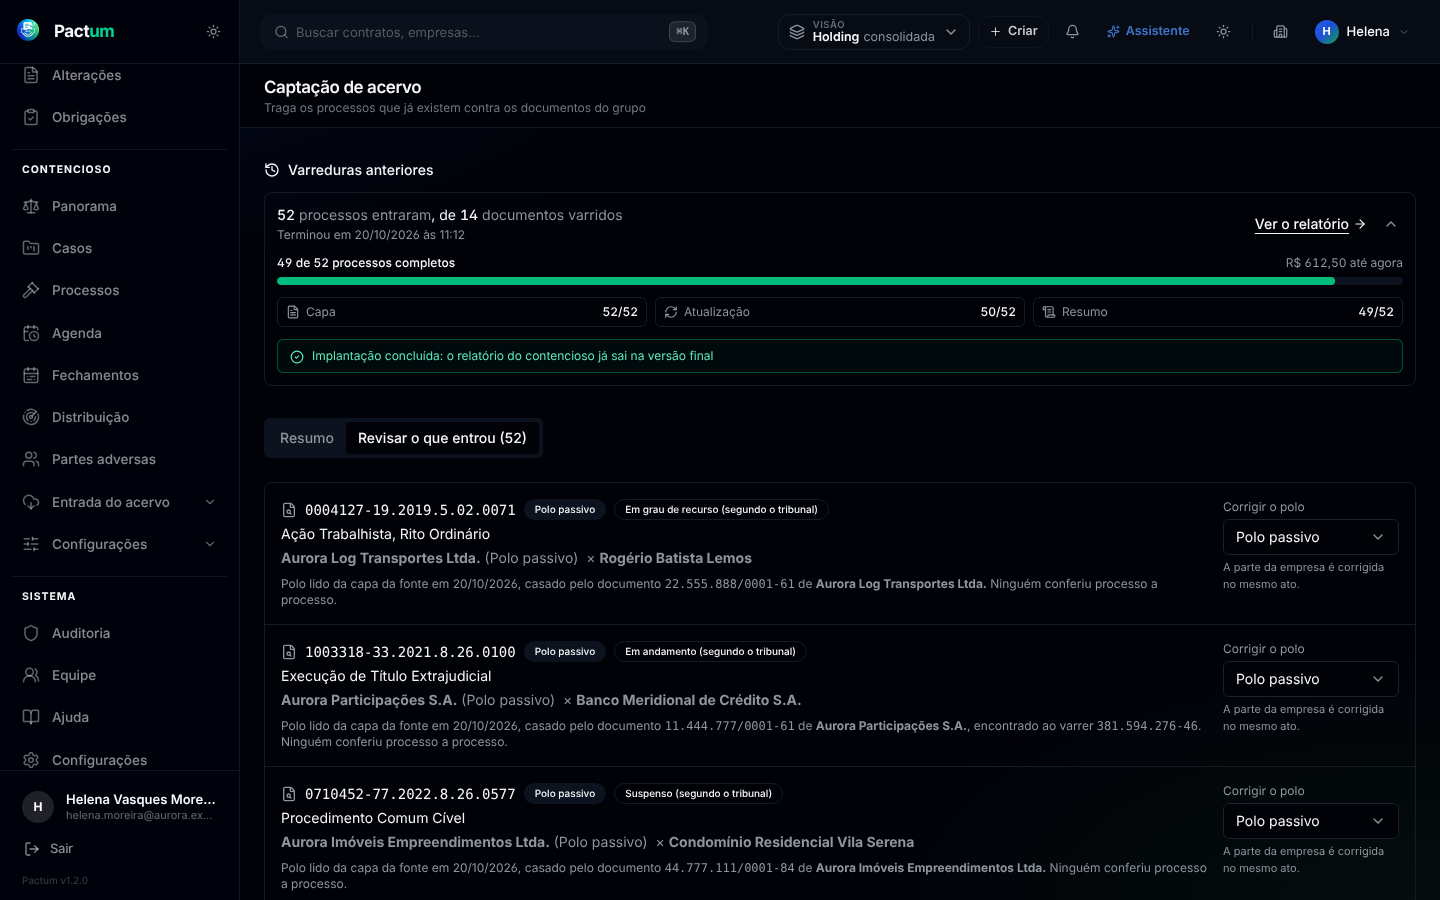Click Banco Meridional de Crédito S.A. party
The height and width of the screenshot is (900, 1440).
688,700
